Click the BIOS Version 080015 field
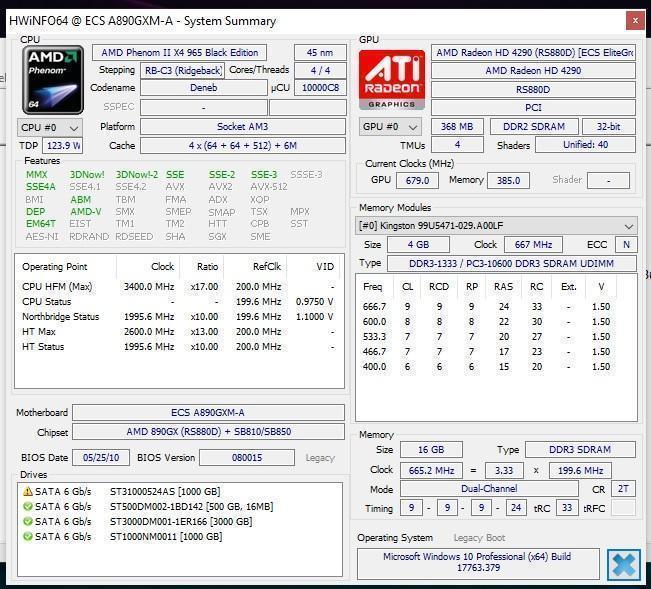The height and width of the screenshot is (589, 651). point(247,458)
